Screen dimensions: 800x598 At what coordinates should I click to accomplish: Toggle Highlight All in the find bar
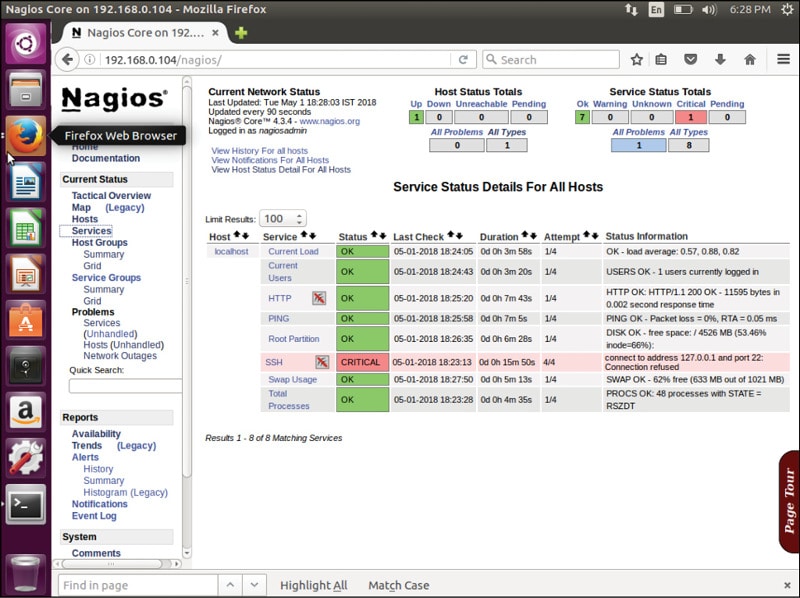click(313, 585)
